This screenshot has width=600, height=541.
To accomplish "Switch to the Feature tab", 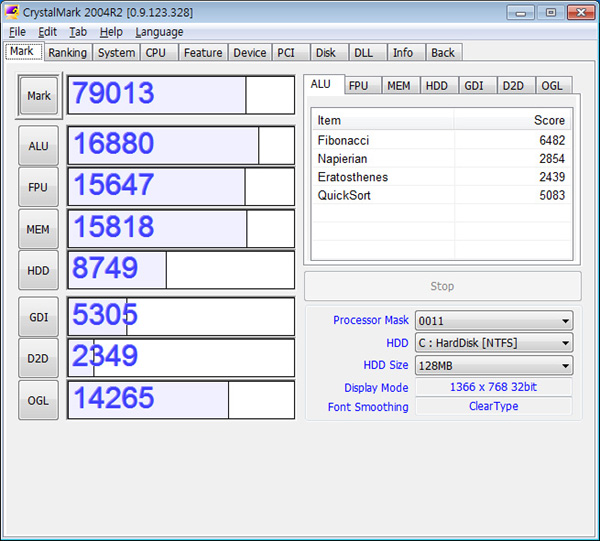I will coord(203,53).
